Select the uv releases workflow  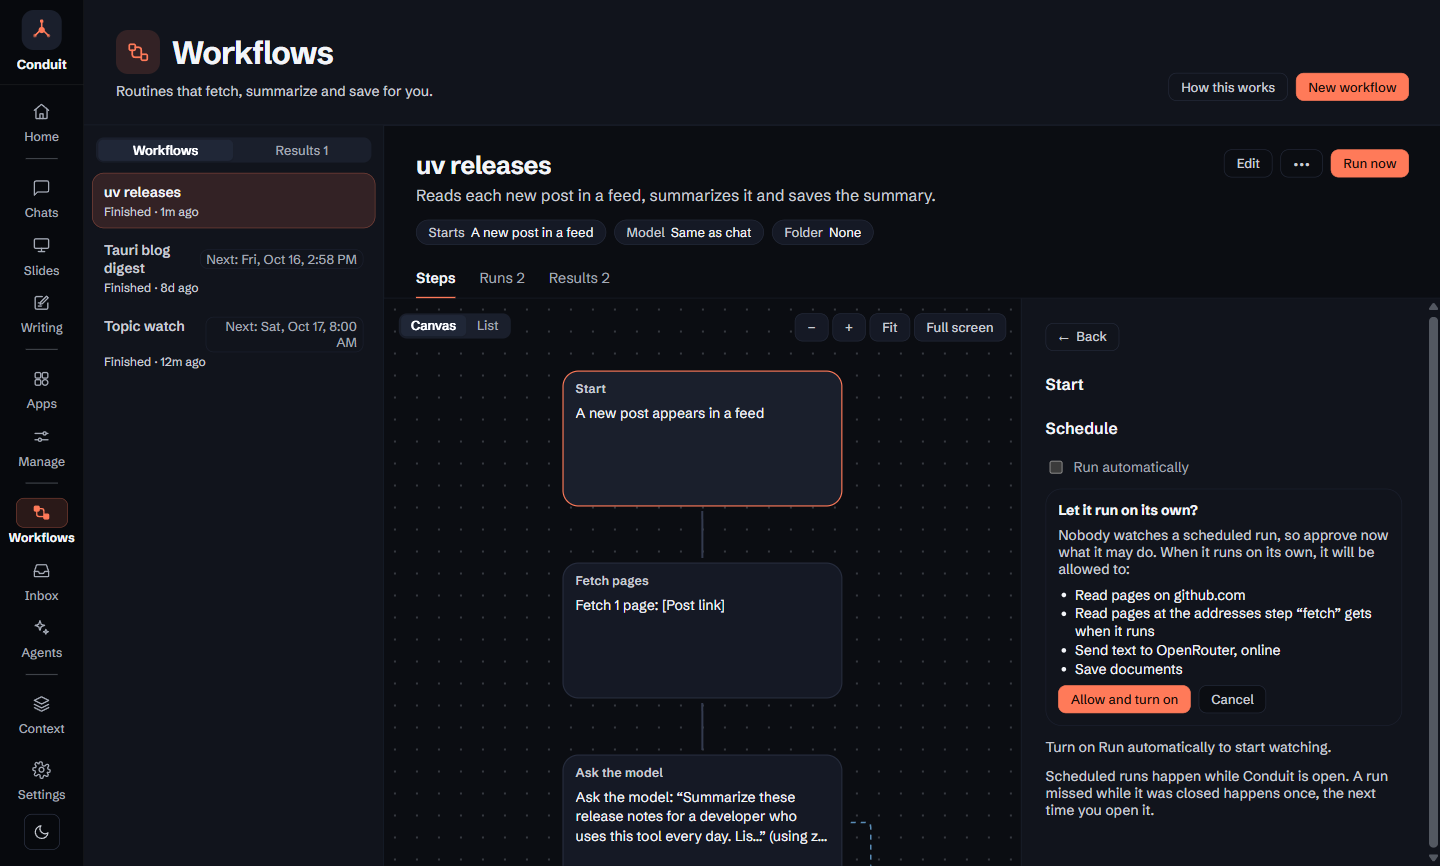click(x=234, y=200)
